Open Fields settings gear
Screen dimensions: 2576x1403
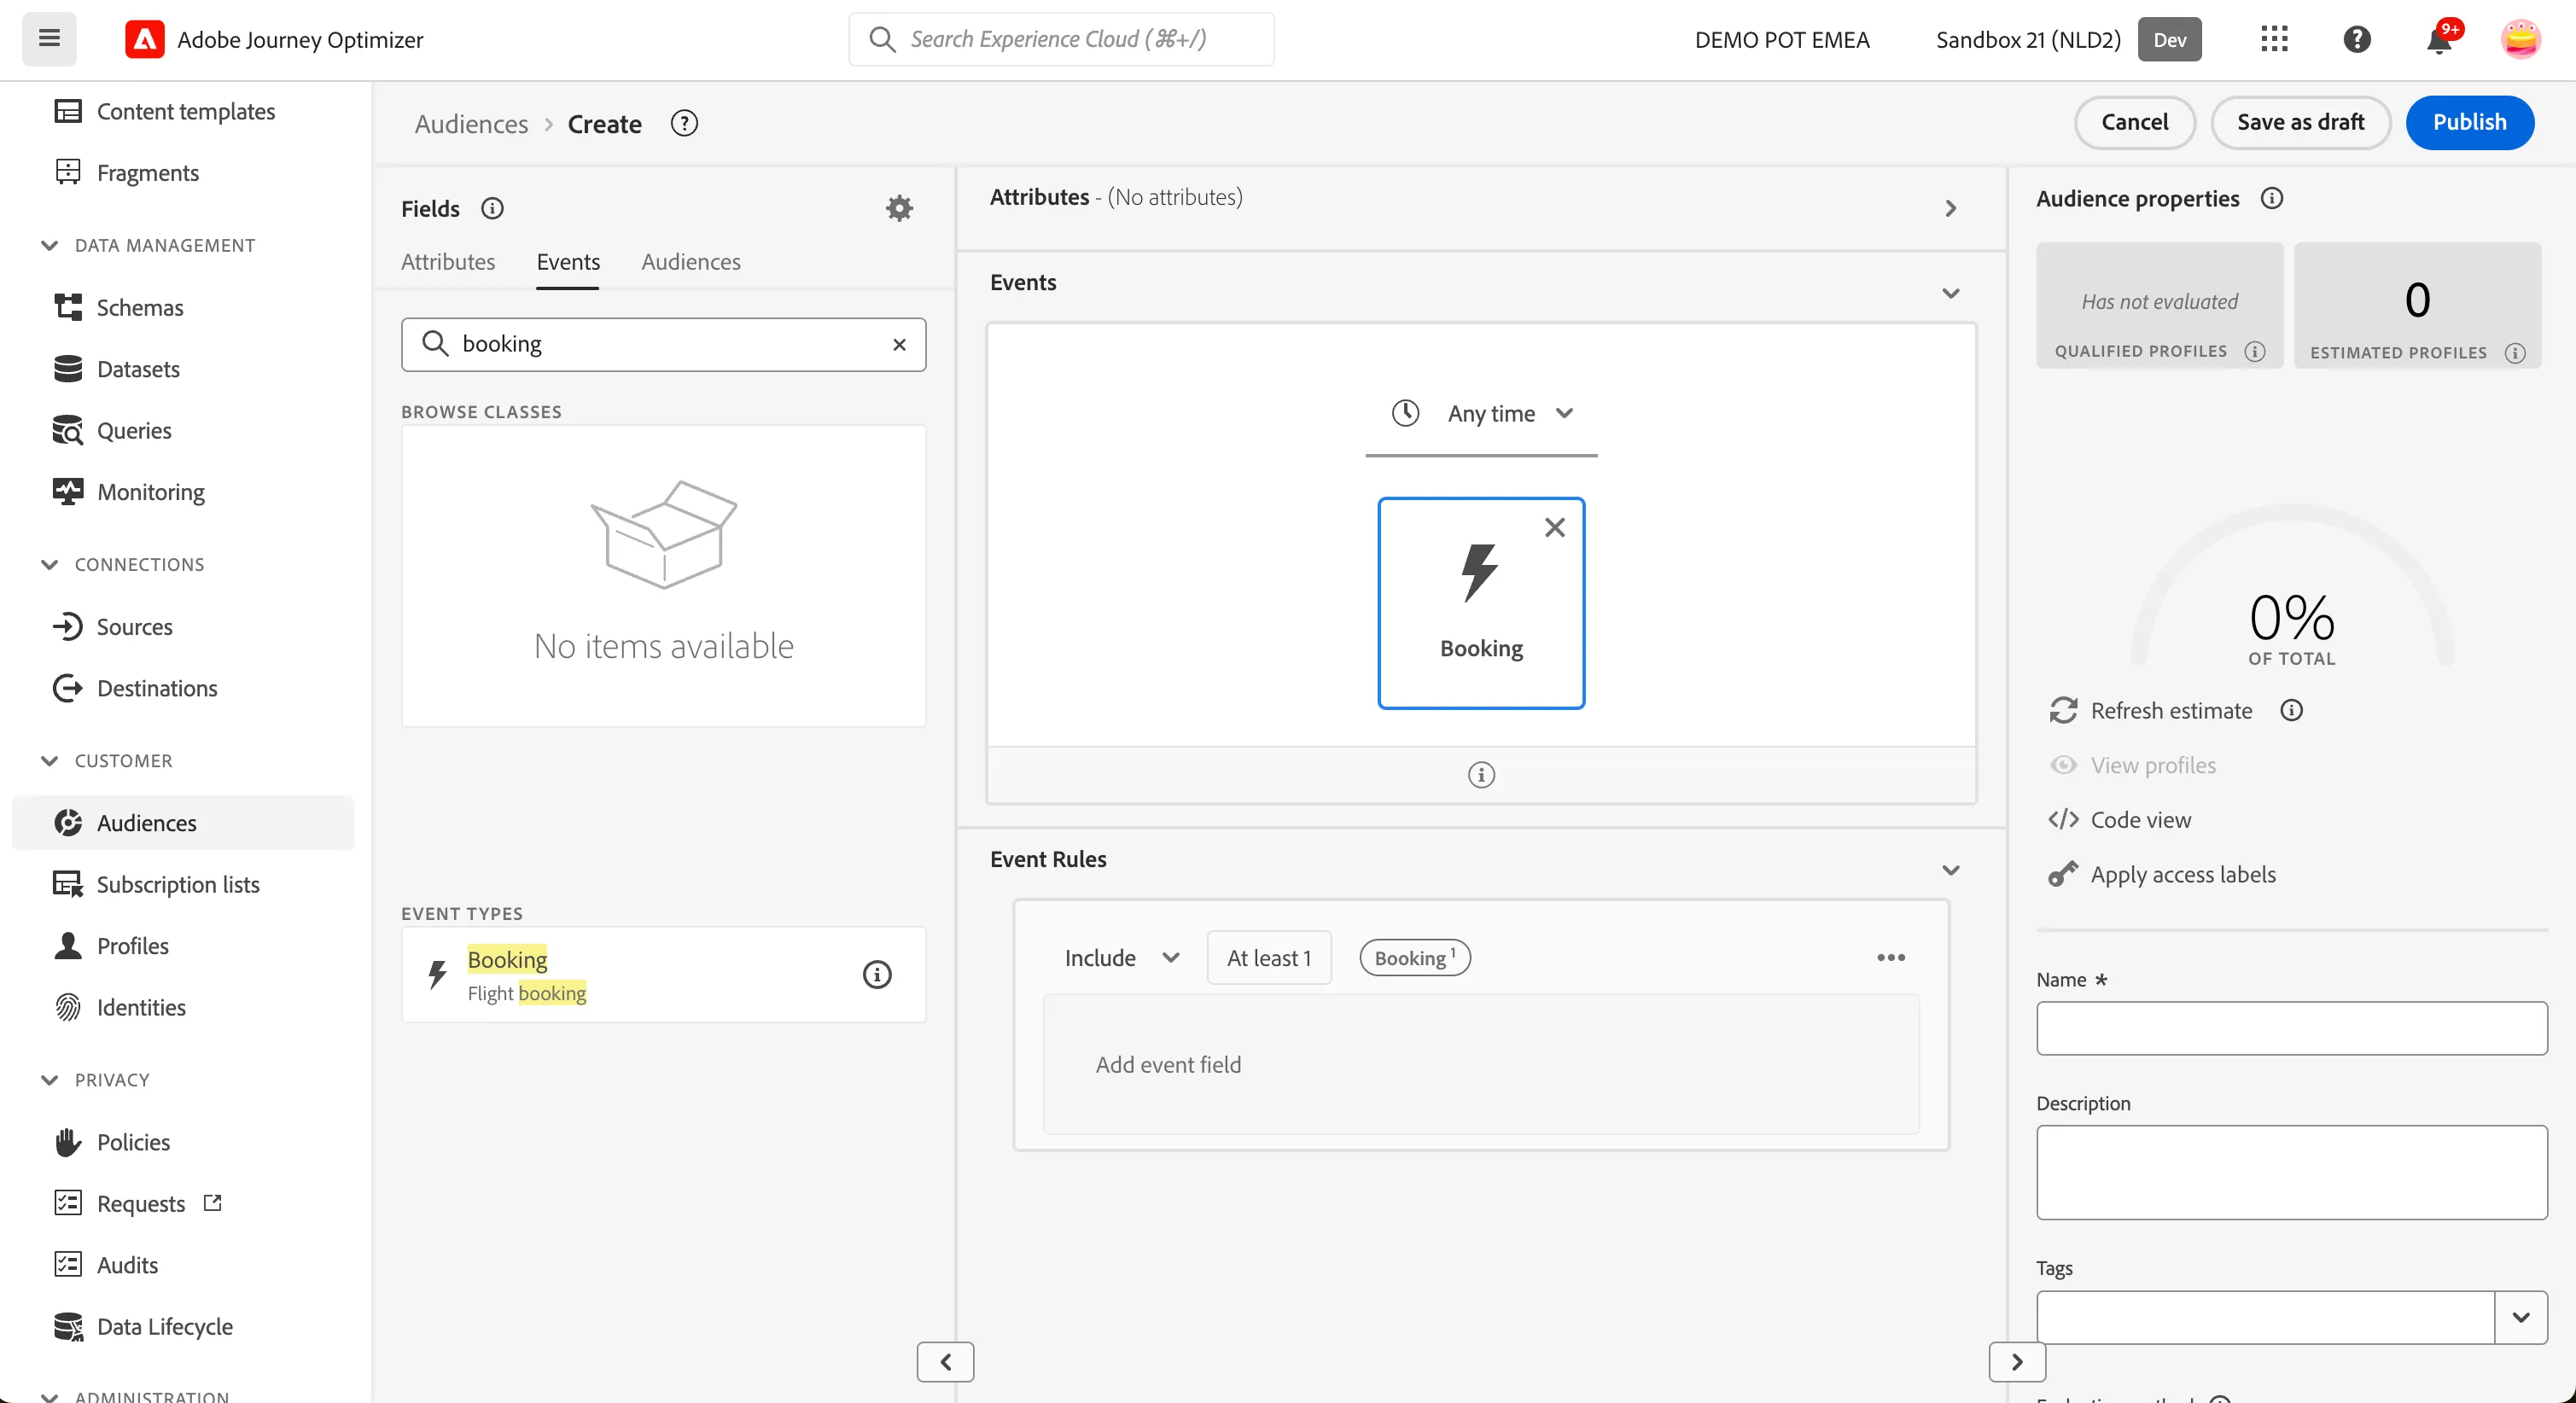[x=899, y=208]
